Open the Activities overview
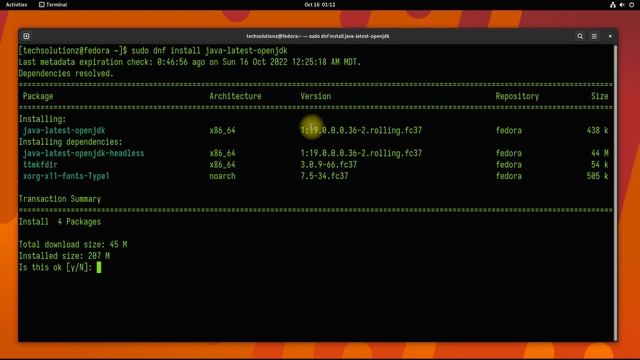Screen dimensions: 640x360 point(16,4)
